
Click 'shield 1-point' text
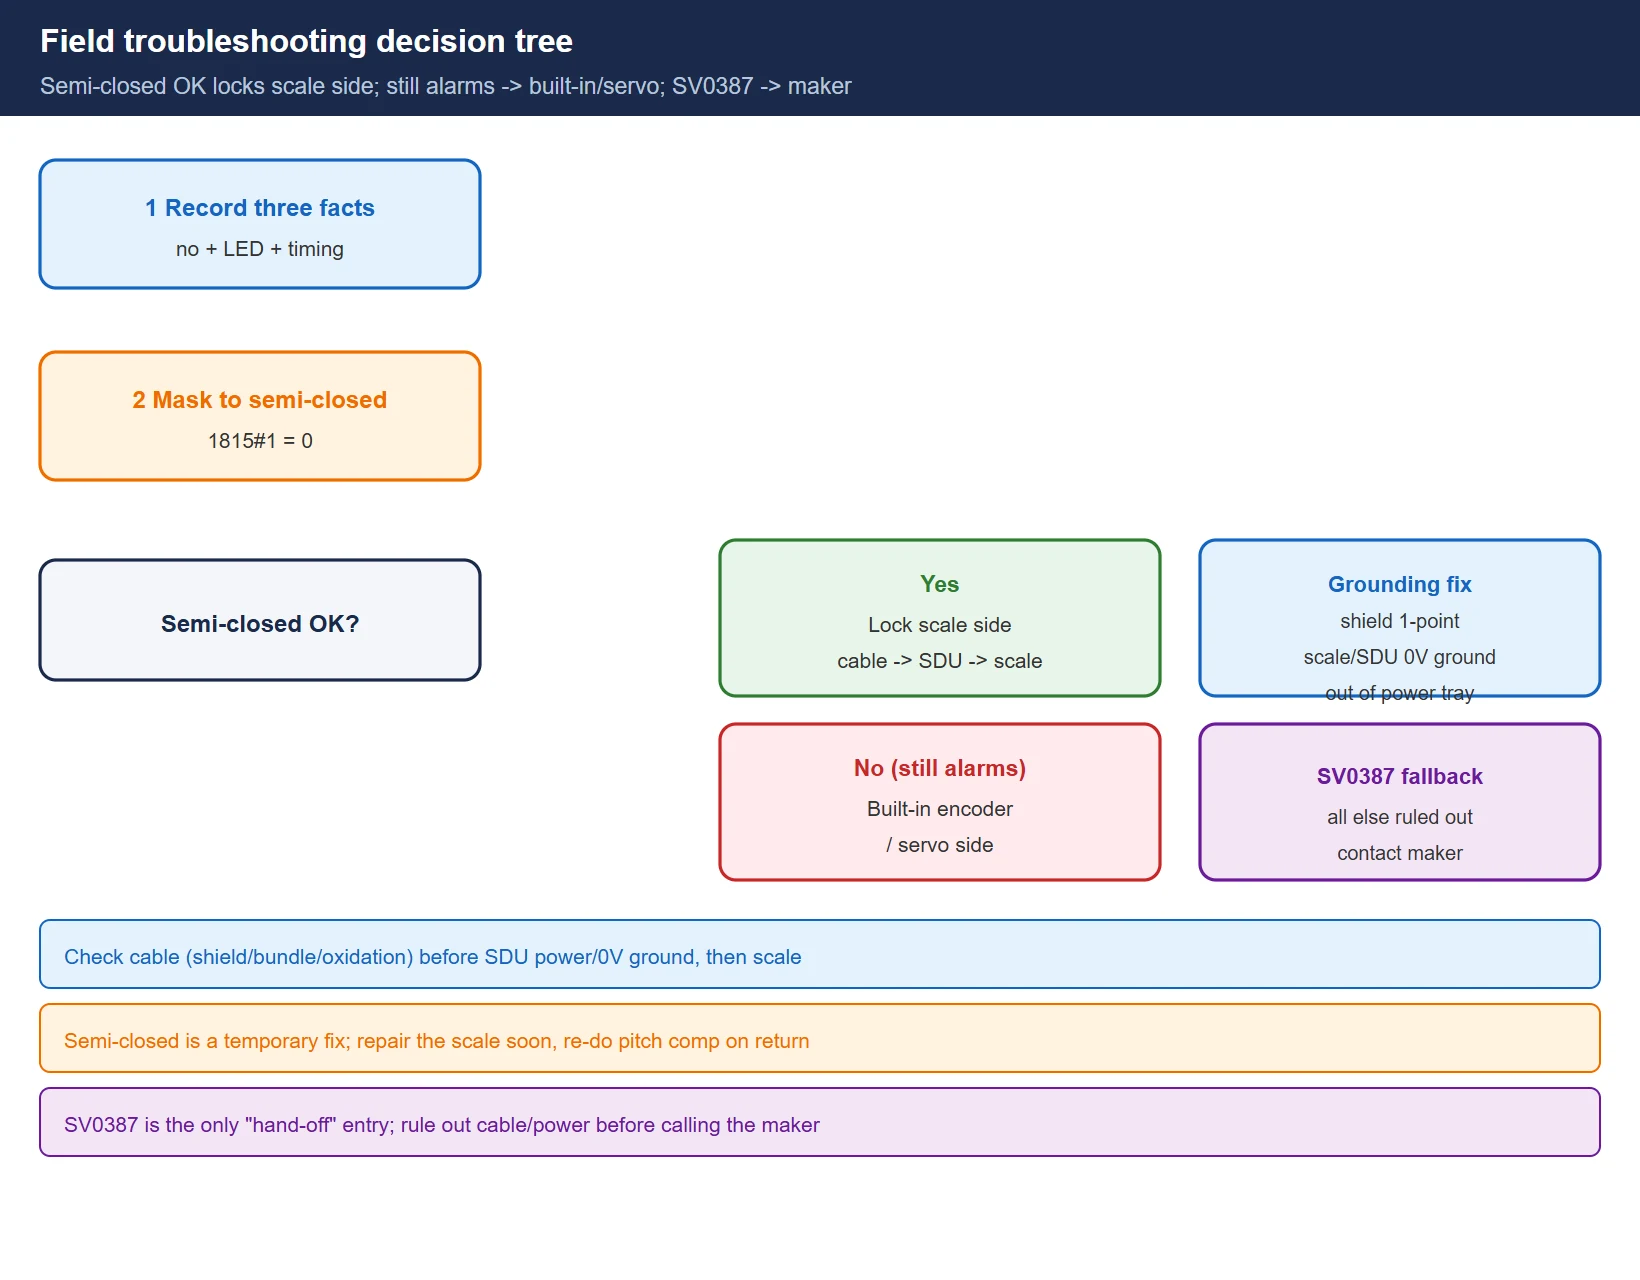1400,621
